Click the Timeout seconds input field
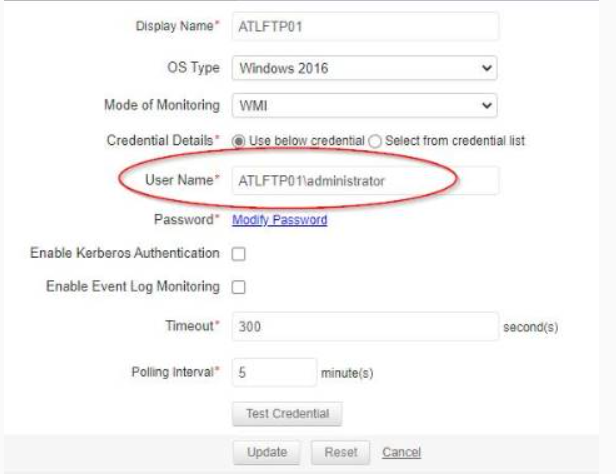This screenshot has height=474, width=616. [364, 327]
